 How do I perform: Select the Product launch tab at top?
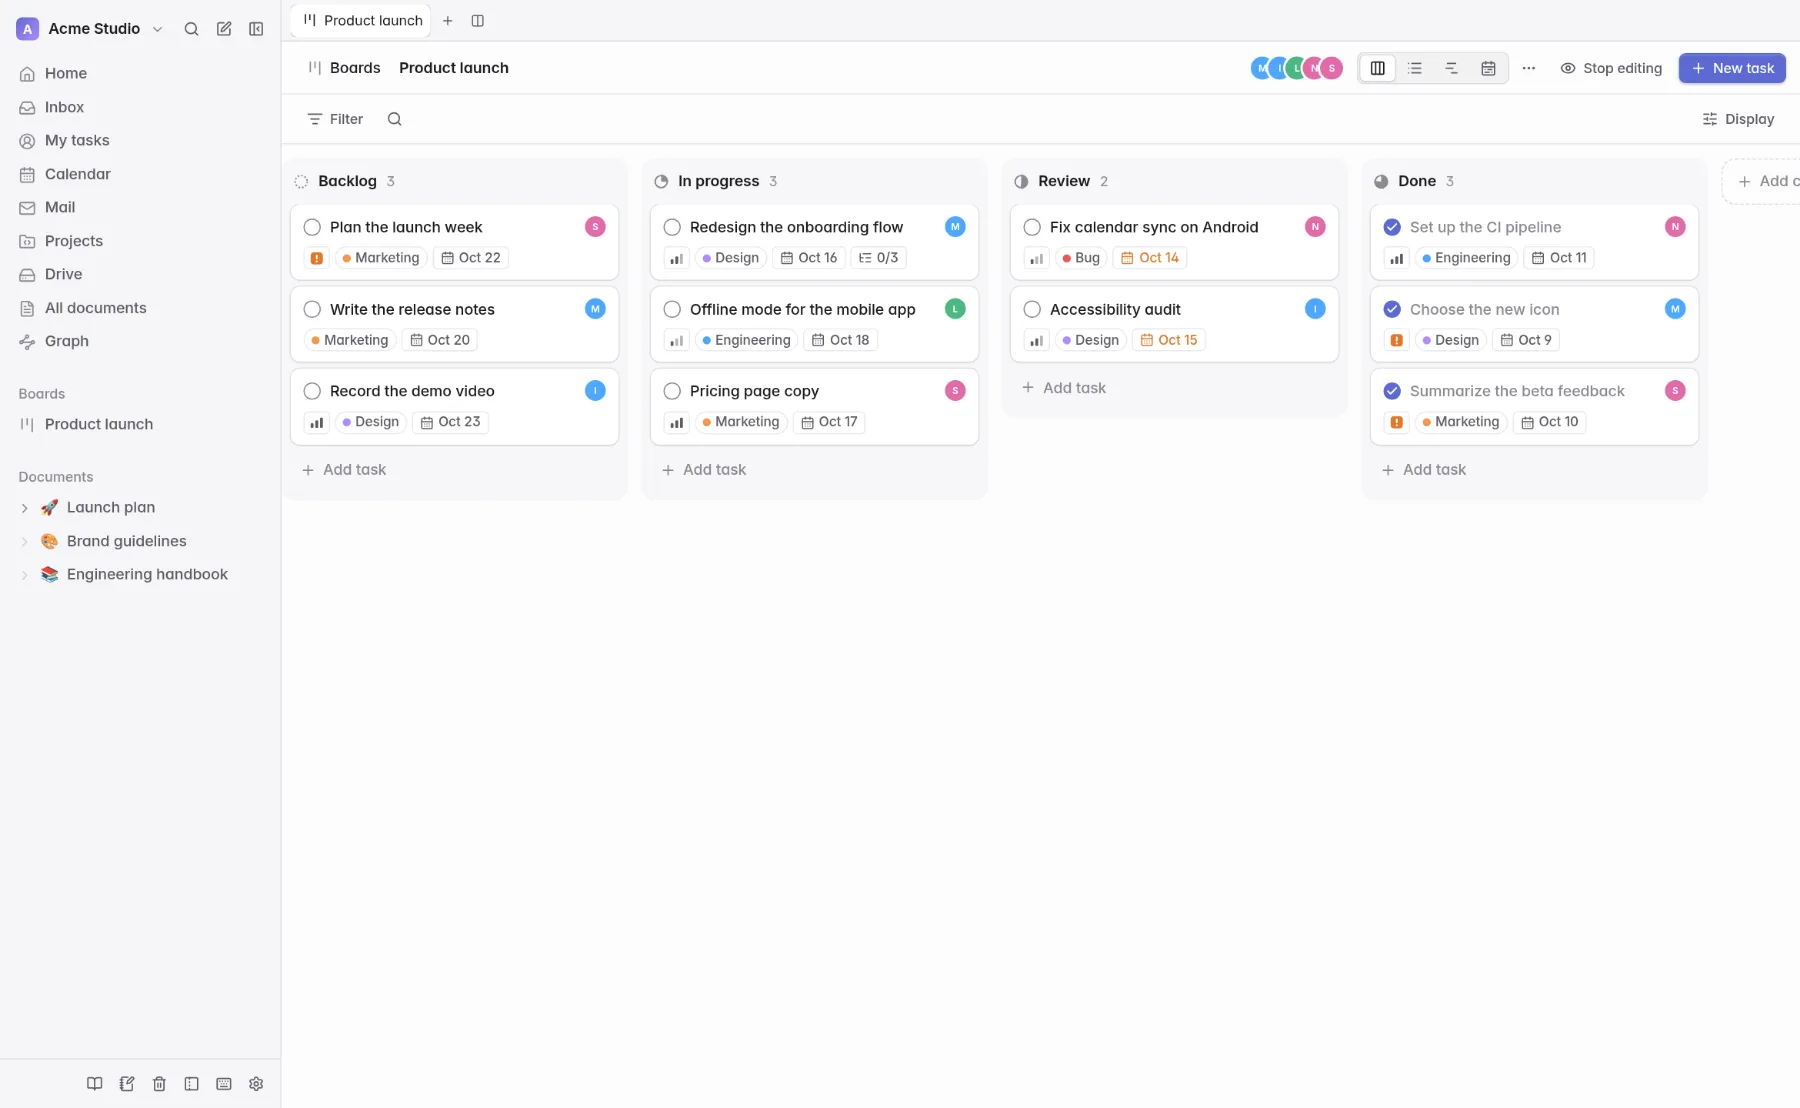[362, 20]
